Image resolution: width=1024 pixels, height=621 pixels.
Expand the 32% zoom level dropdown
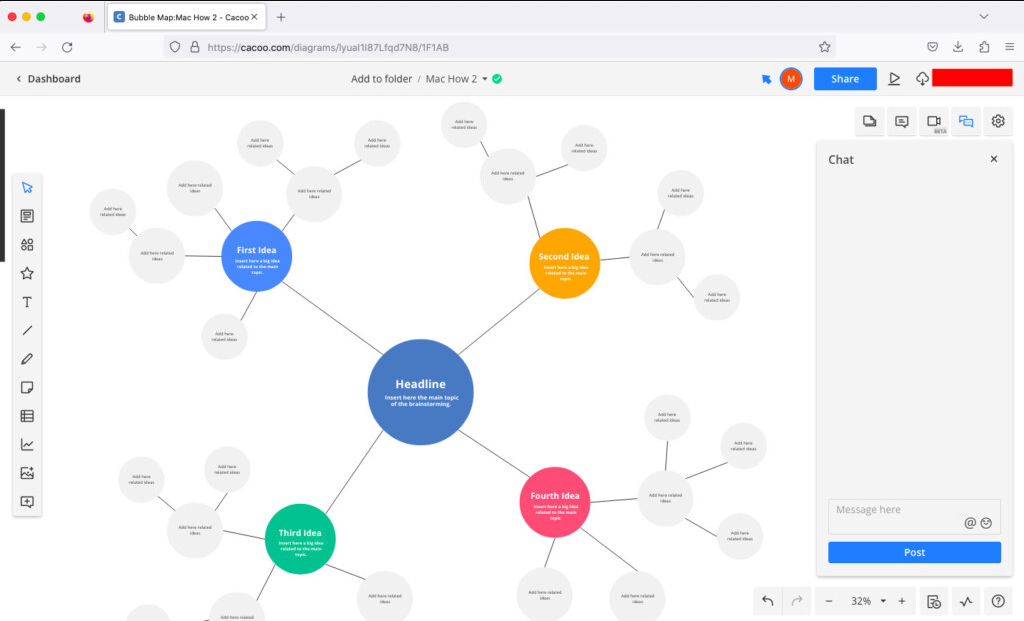[883, 601]
